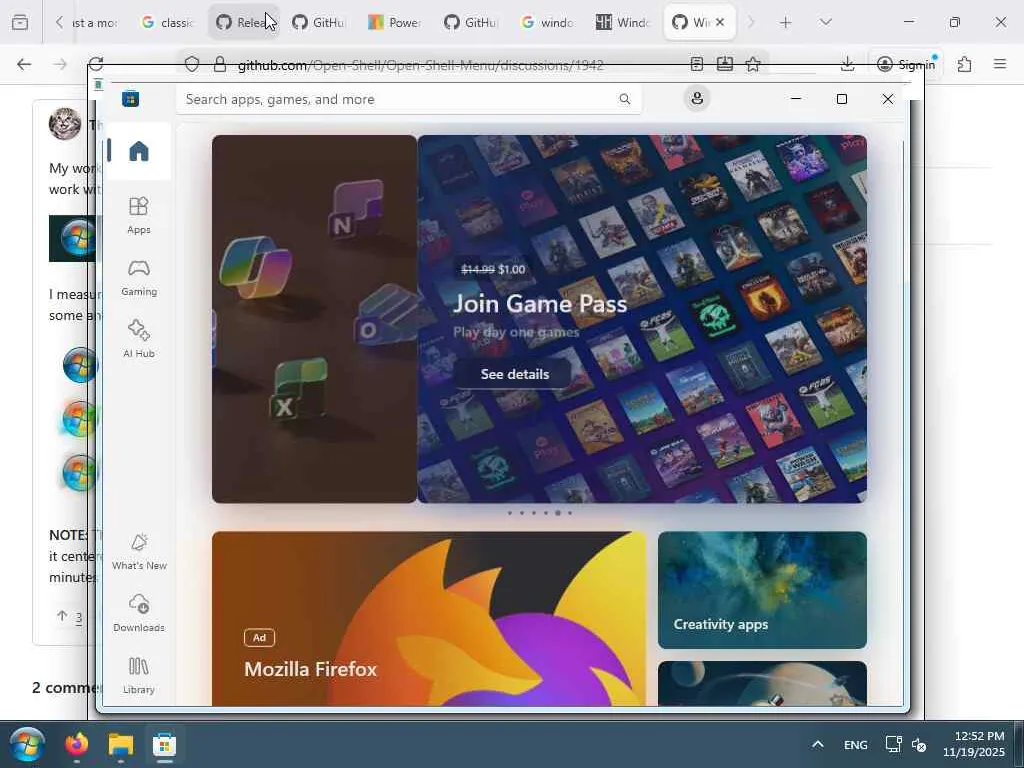Click the Store user profile icon

click(697, 98)
